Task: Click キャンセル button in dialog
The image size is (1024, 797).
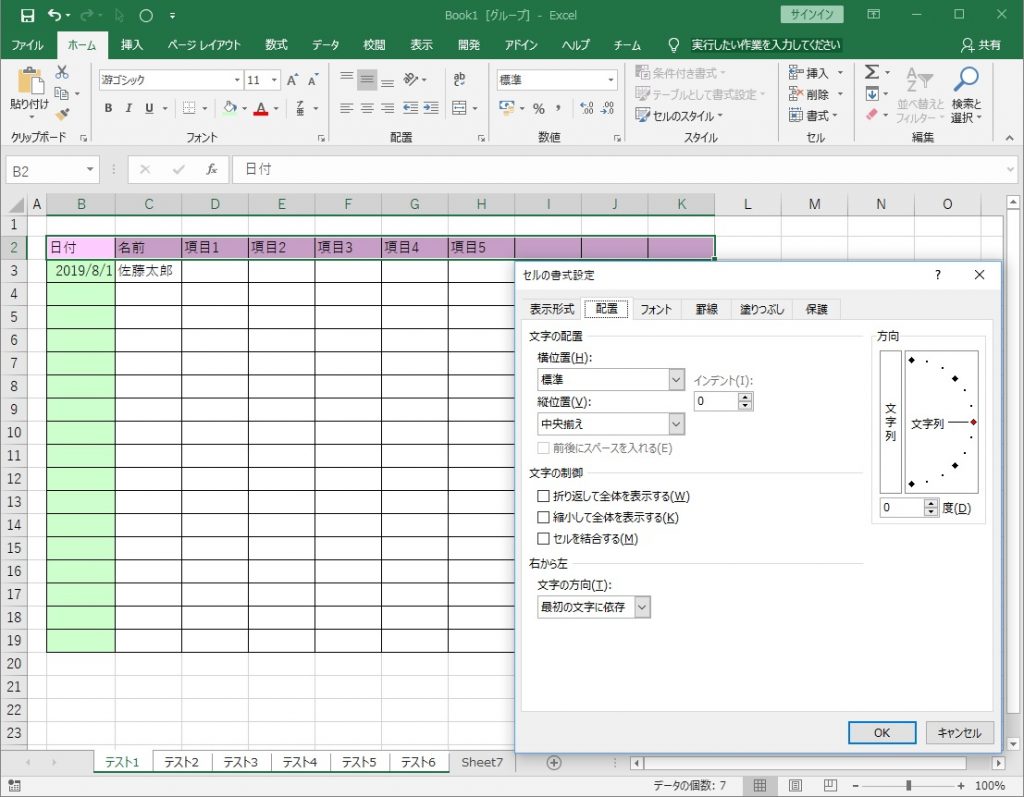Action: pyautogui.click(x=959, y=732)
